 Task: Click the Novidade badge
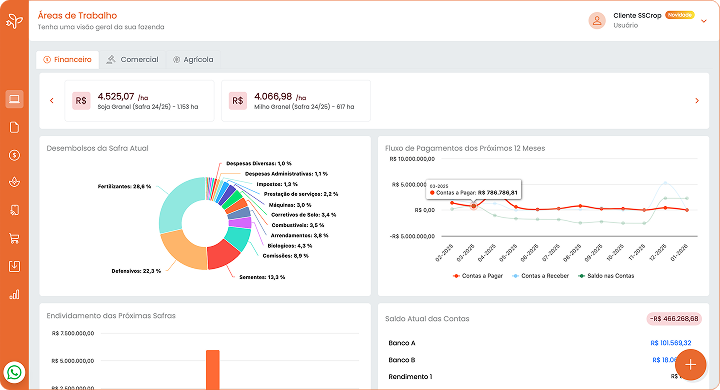[x=680, y=15]
